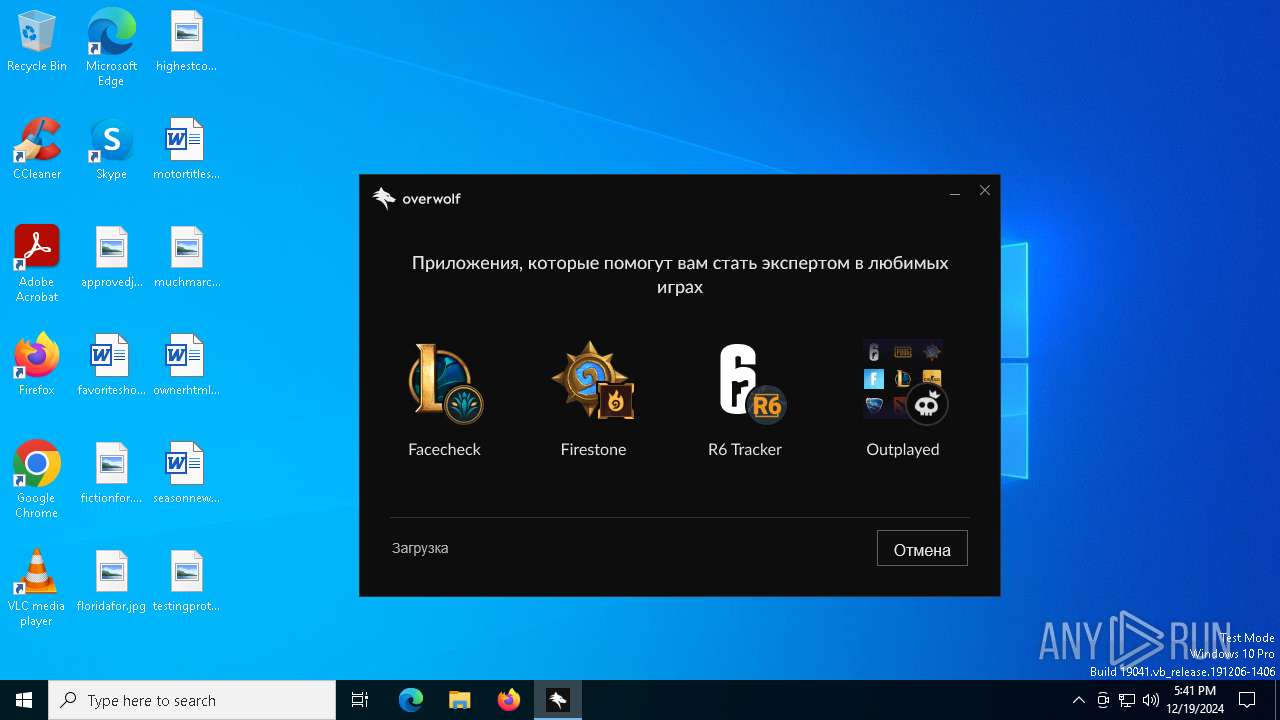The image size is (1280, 720).
Task: Open the Action Center notifications icon
Action: click(1247, 700)
